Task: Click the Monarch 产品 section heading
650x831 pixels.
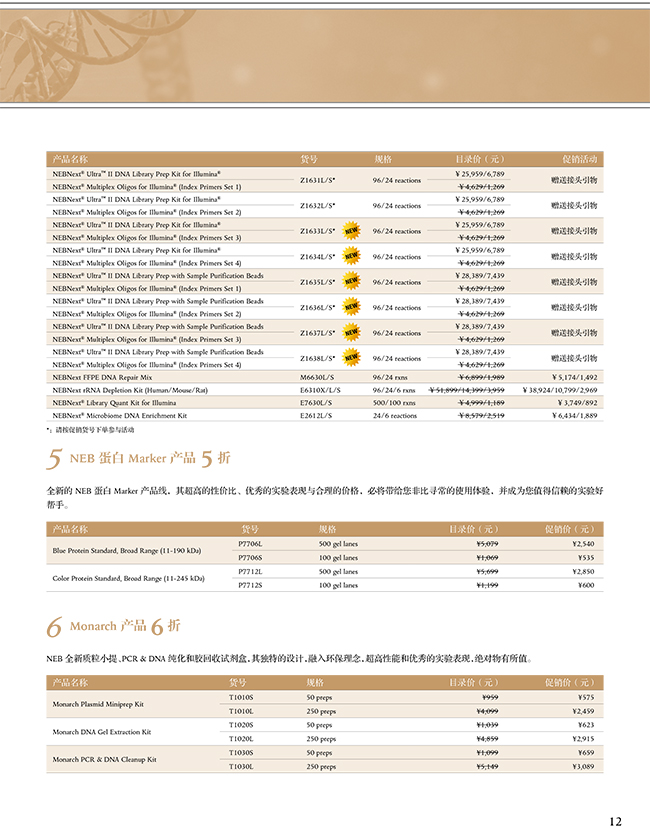Action: pos(110,627)
